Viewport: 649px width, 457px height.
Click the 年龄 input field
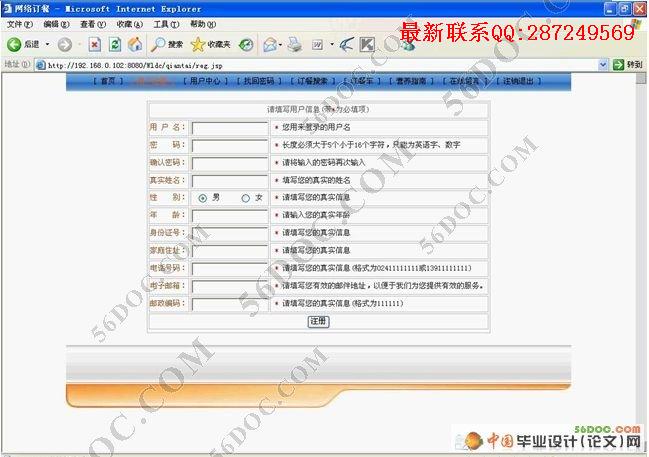pyautogui.click(x=230, y=216)
